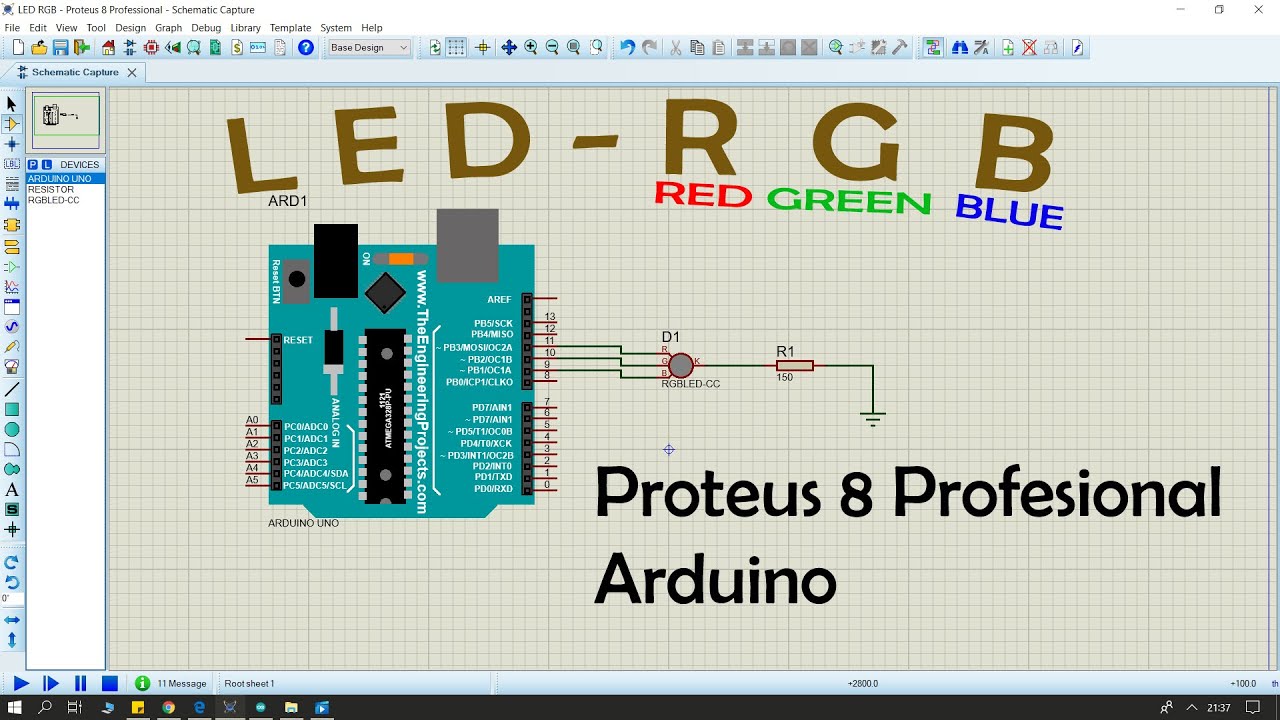Select Terminals mode in left toolbar

(12, 246)
